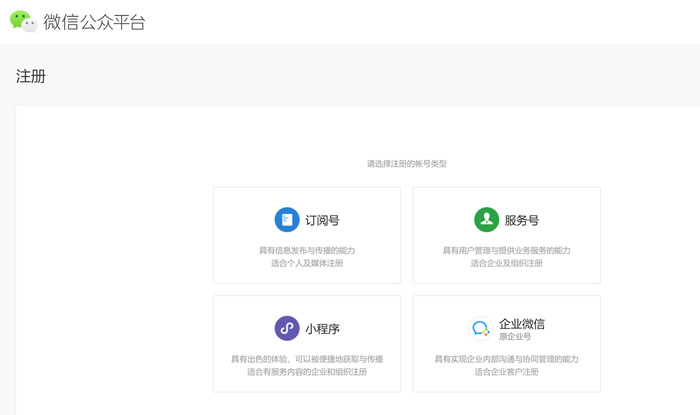Image resolution: width=700 pixels, height=415 pixels.
Task: Click 具有实现企业内部沟通 description line
Action: 506,358
